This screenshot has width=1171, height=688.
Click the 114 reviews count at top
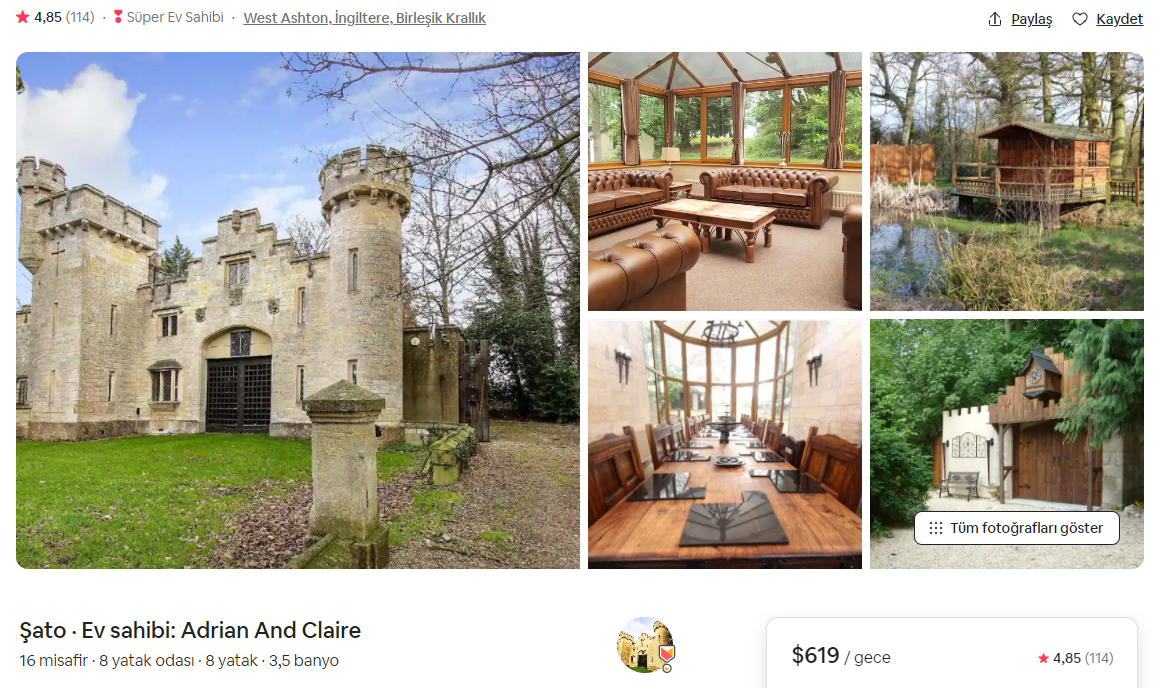[x=80, y=16]
